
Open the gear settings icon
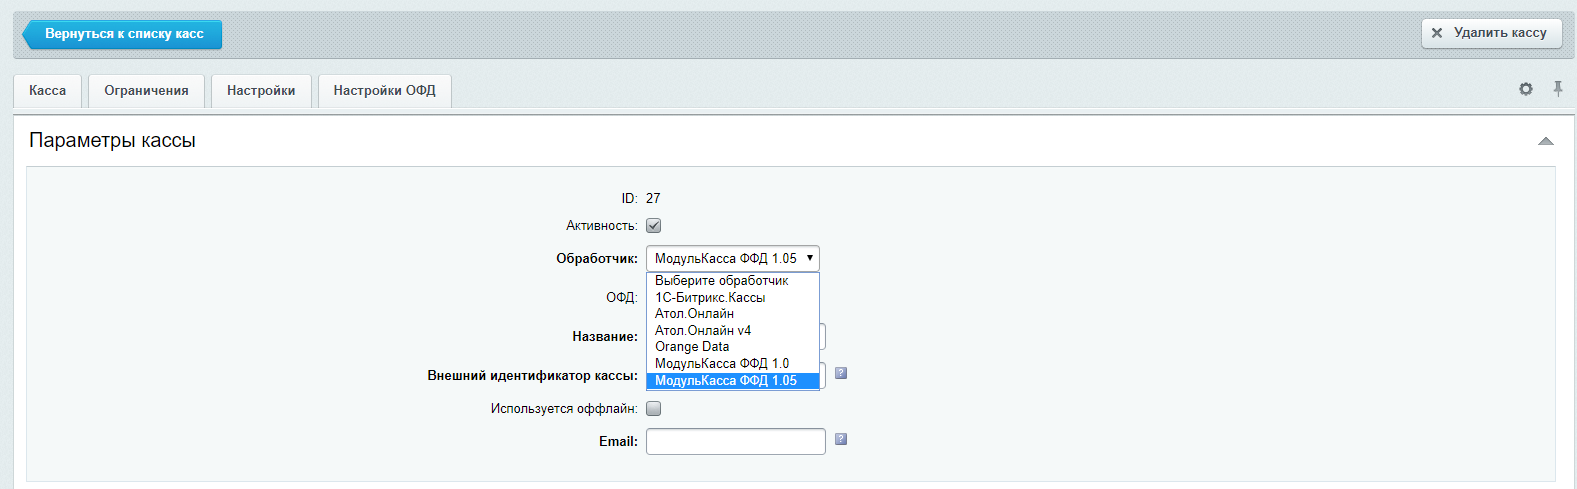[x=1525, y=89]
